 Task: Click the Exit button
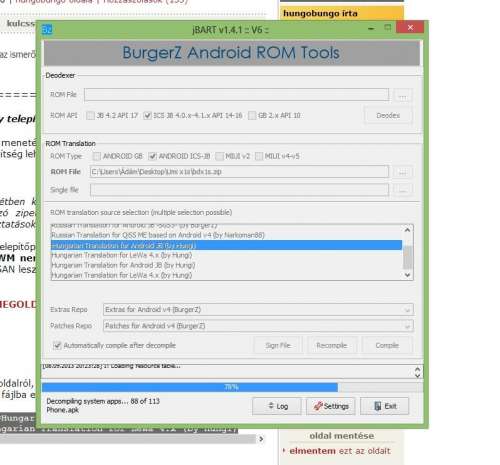click(x=385, y=406)
